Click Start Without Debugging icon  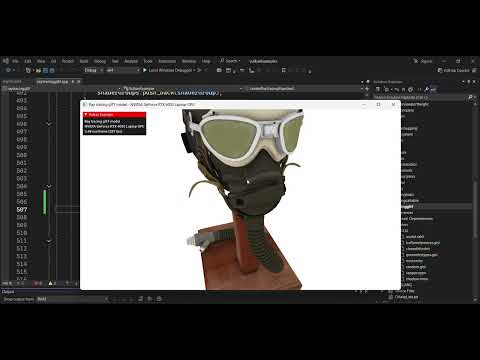click(199, 70)
